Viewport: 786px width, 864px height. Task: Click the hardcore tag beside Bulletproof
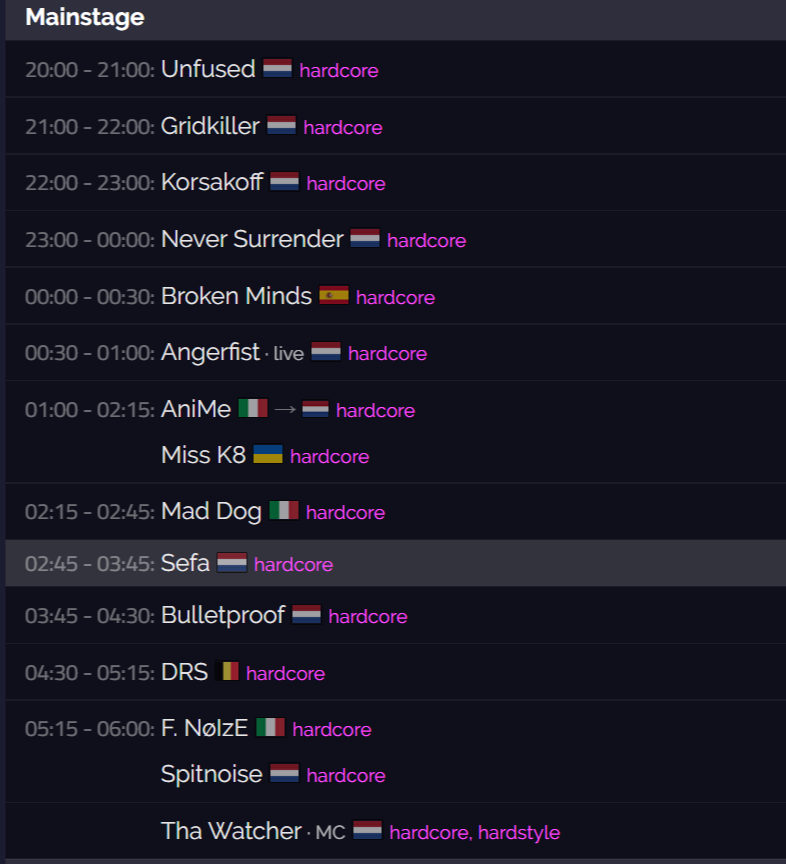(368, 617)
